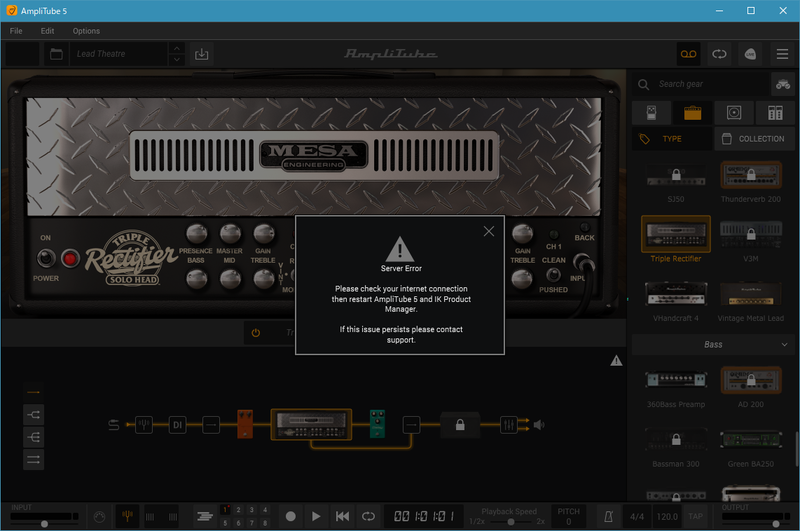Open the mixer block in signal chain
Viewport: 800px width, 531px height.
coord(509,424)
